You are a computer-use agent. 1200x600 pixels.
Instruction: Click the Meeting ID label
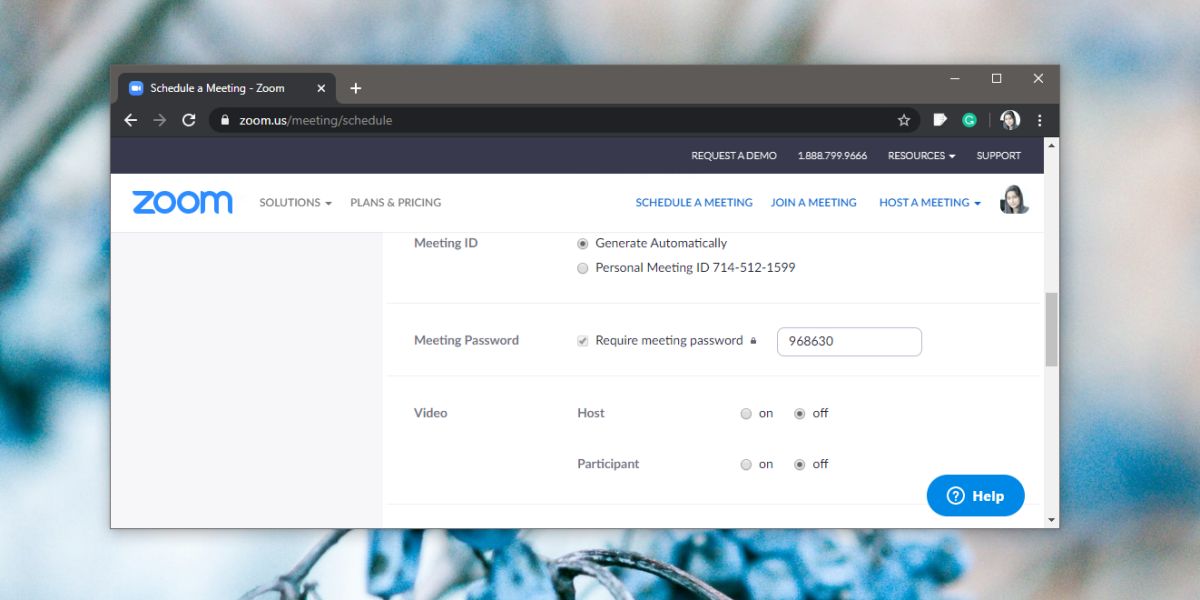pyautogui.click(x=446, y=243)
